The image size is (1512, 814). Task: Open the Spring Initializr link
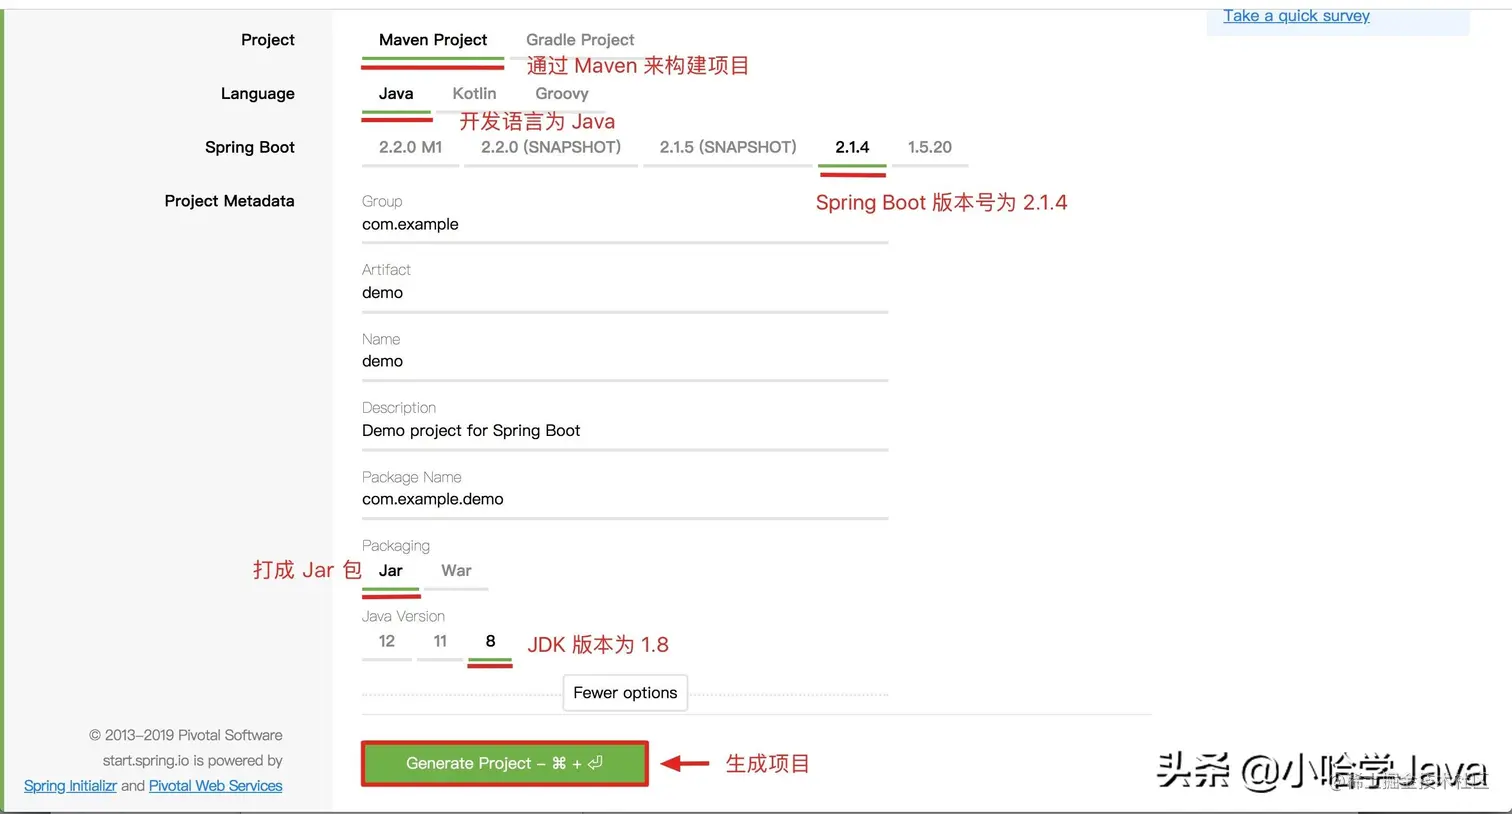point(70,786)
